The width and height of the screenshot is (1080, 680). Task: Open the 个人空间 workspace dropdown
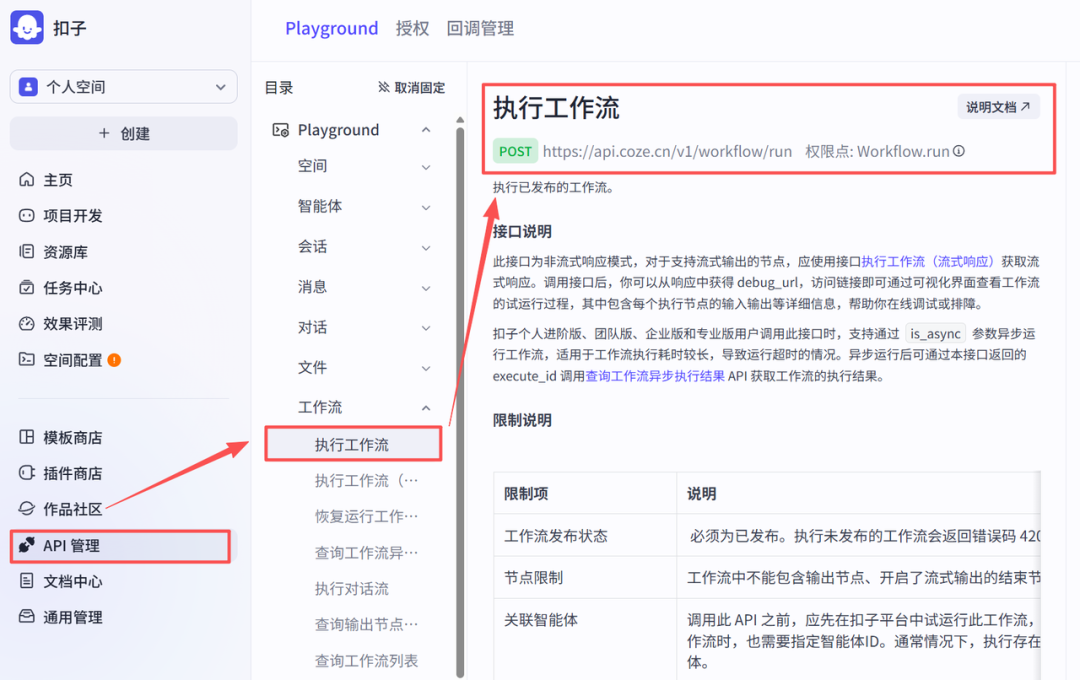point(123,87)
